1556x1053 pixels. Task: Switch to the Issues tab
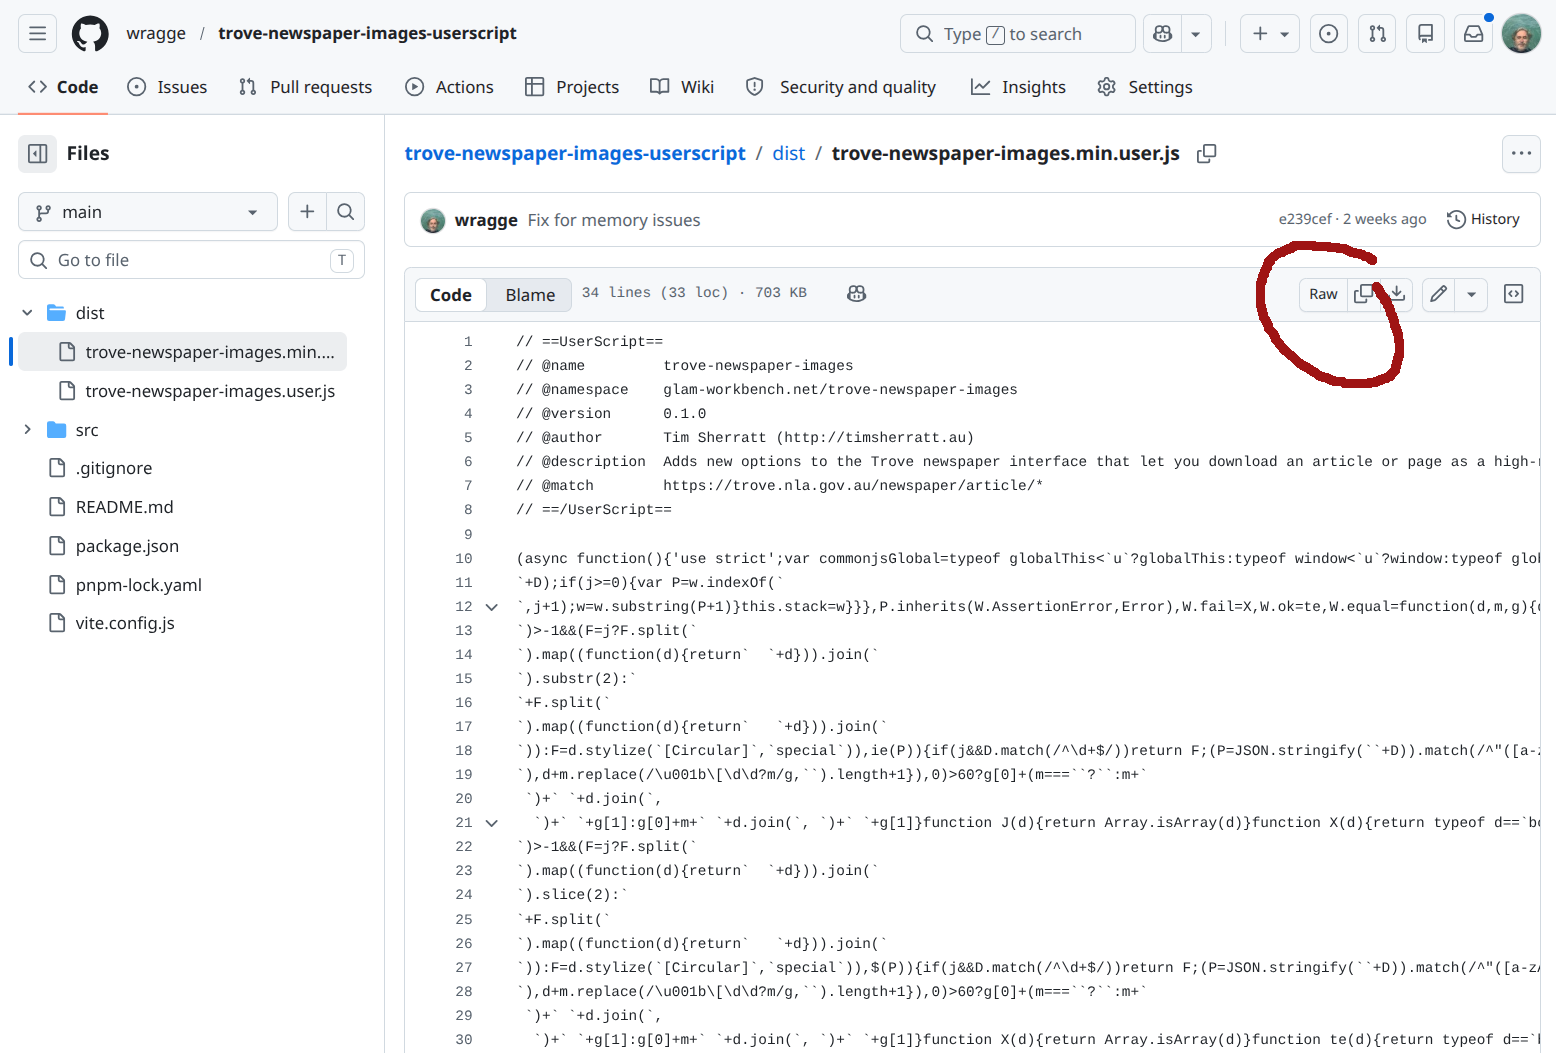167,87
